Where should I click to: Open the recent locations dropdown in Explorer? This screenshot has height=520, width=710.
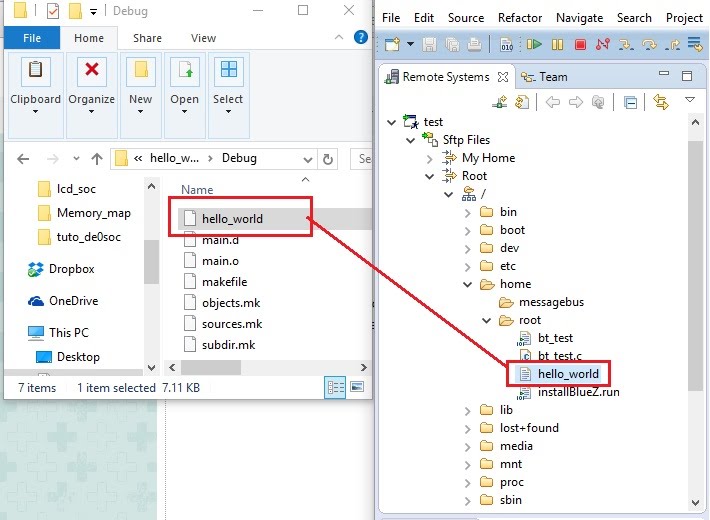pos(76,159)
